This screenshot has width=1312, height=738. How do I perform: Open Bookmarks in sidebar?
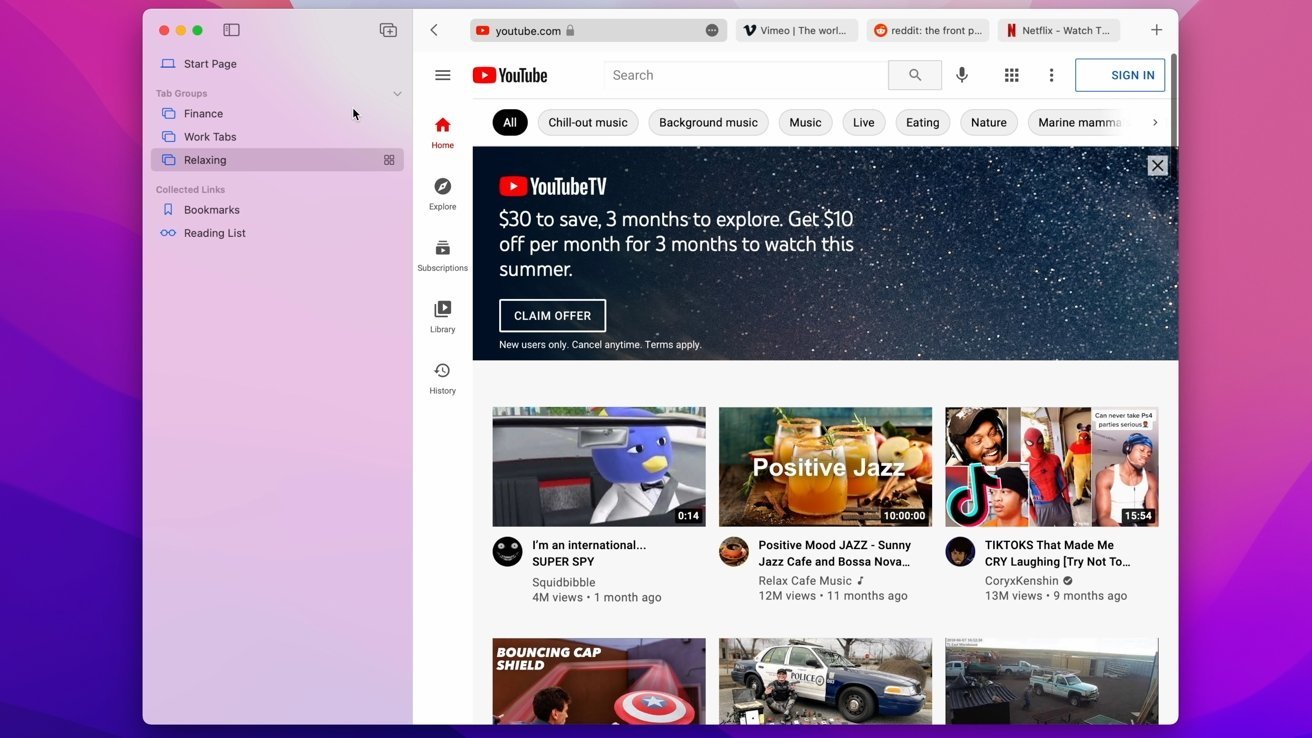coord(277,210)
